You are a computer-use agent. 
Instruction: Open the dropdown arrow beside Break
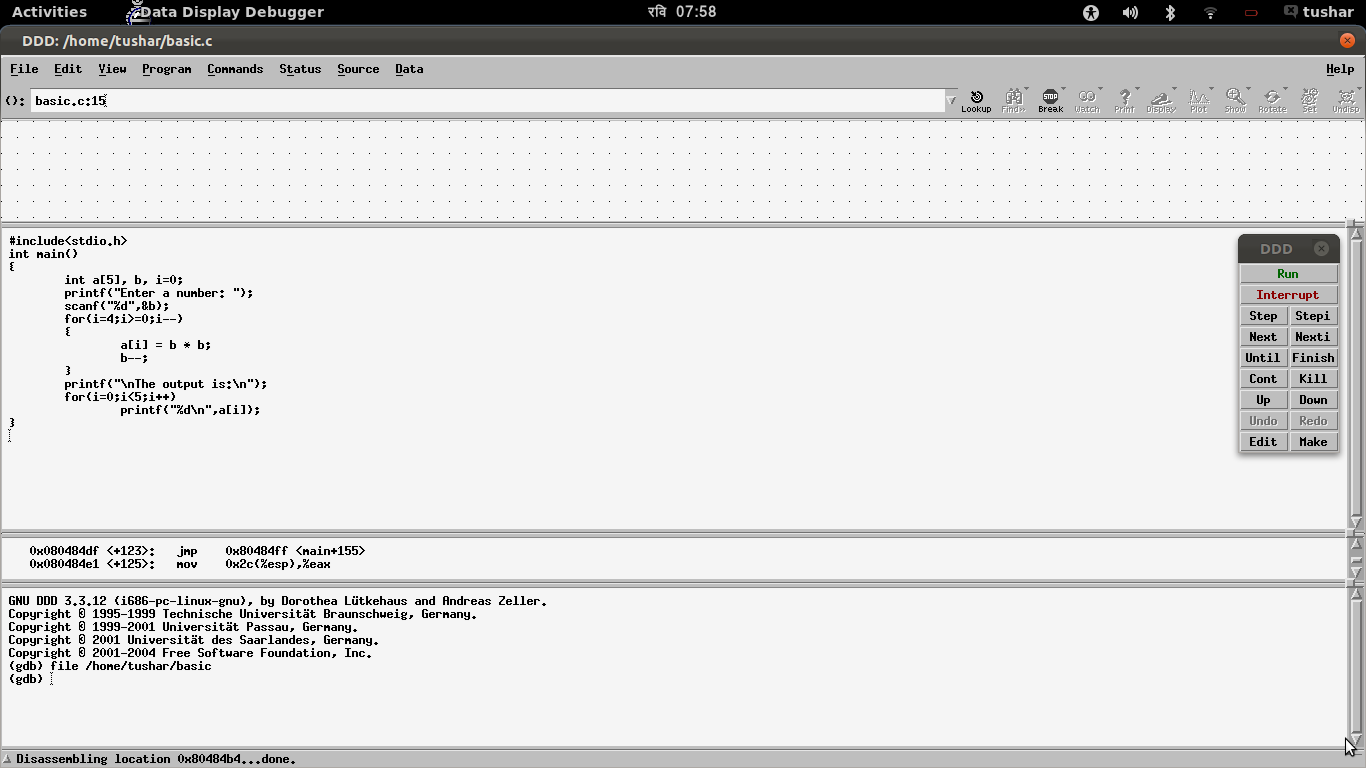coord(1062,89)
